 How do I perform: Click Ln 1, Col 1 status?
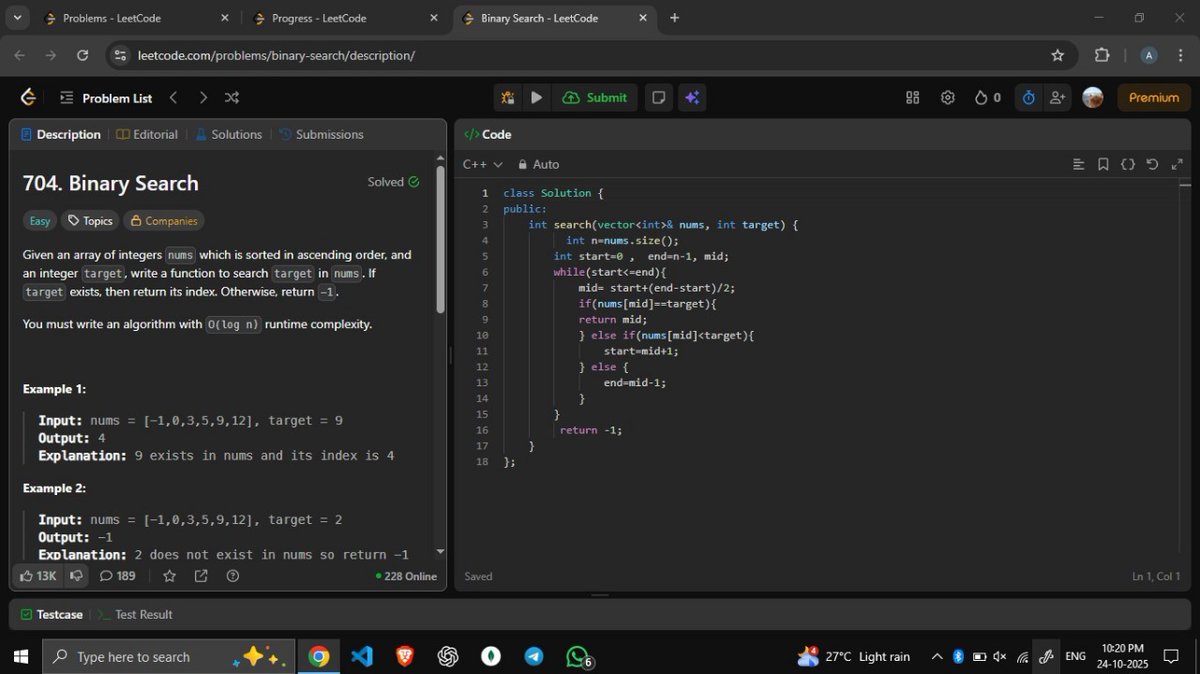pos(1156,576)
